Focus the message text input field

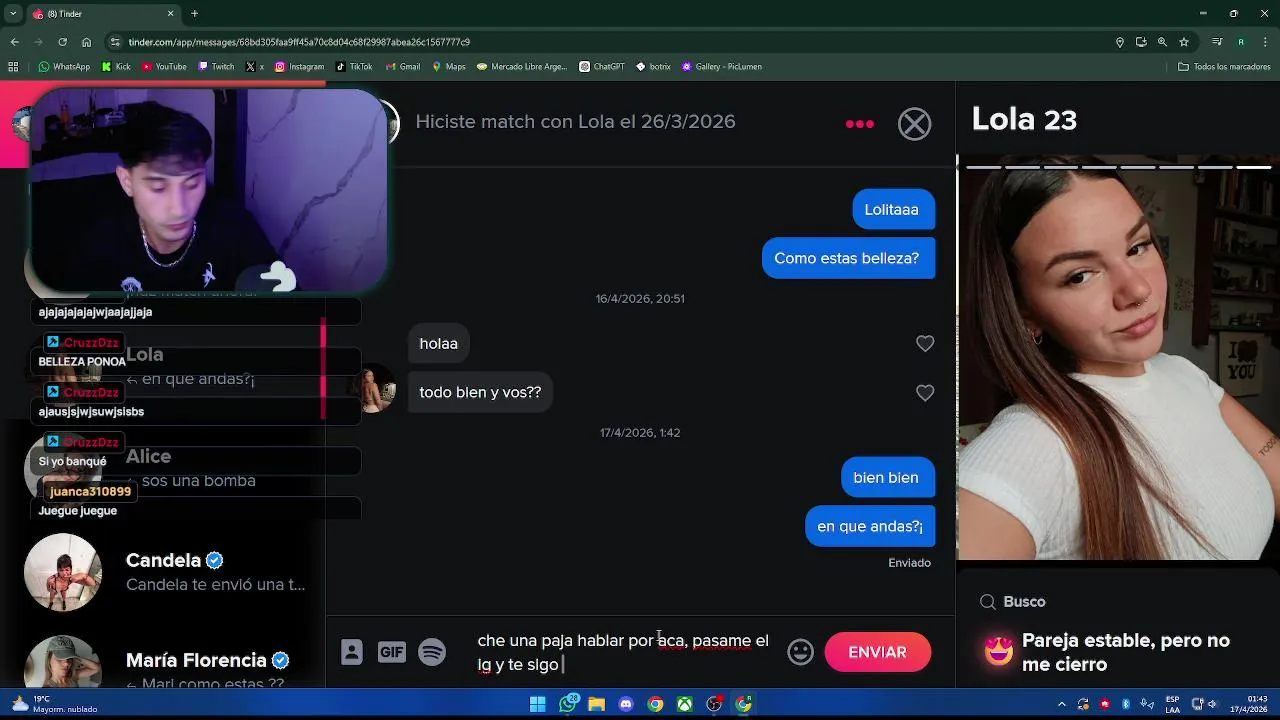625,652
